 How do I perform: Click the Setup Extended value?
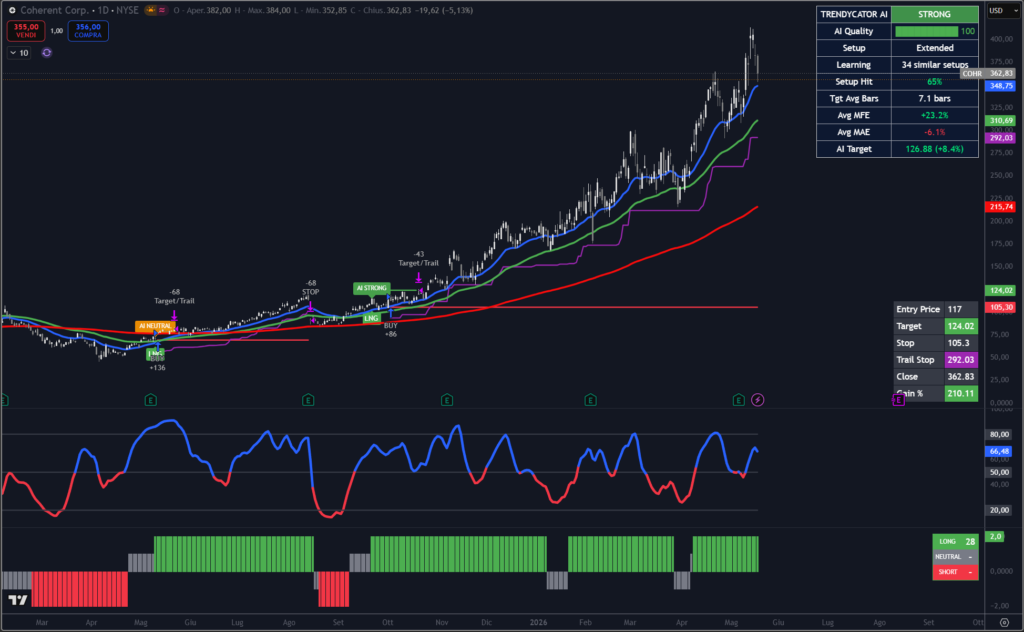(x=935, y=48)
